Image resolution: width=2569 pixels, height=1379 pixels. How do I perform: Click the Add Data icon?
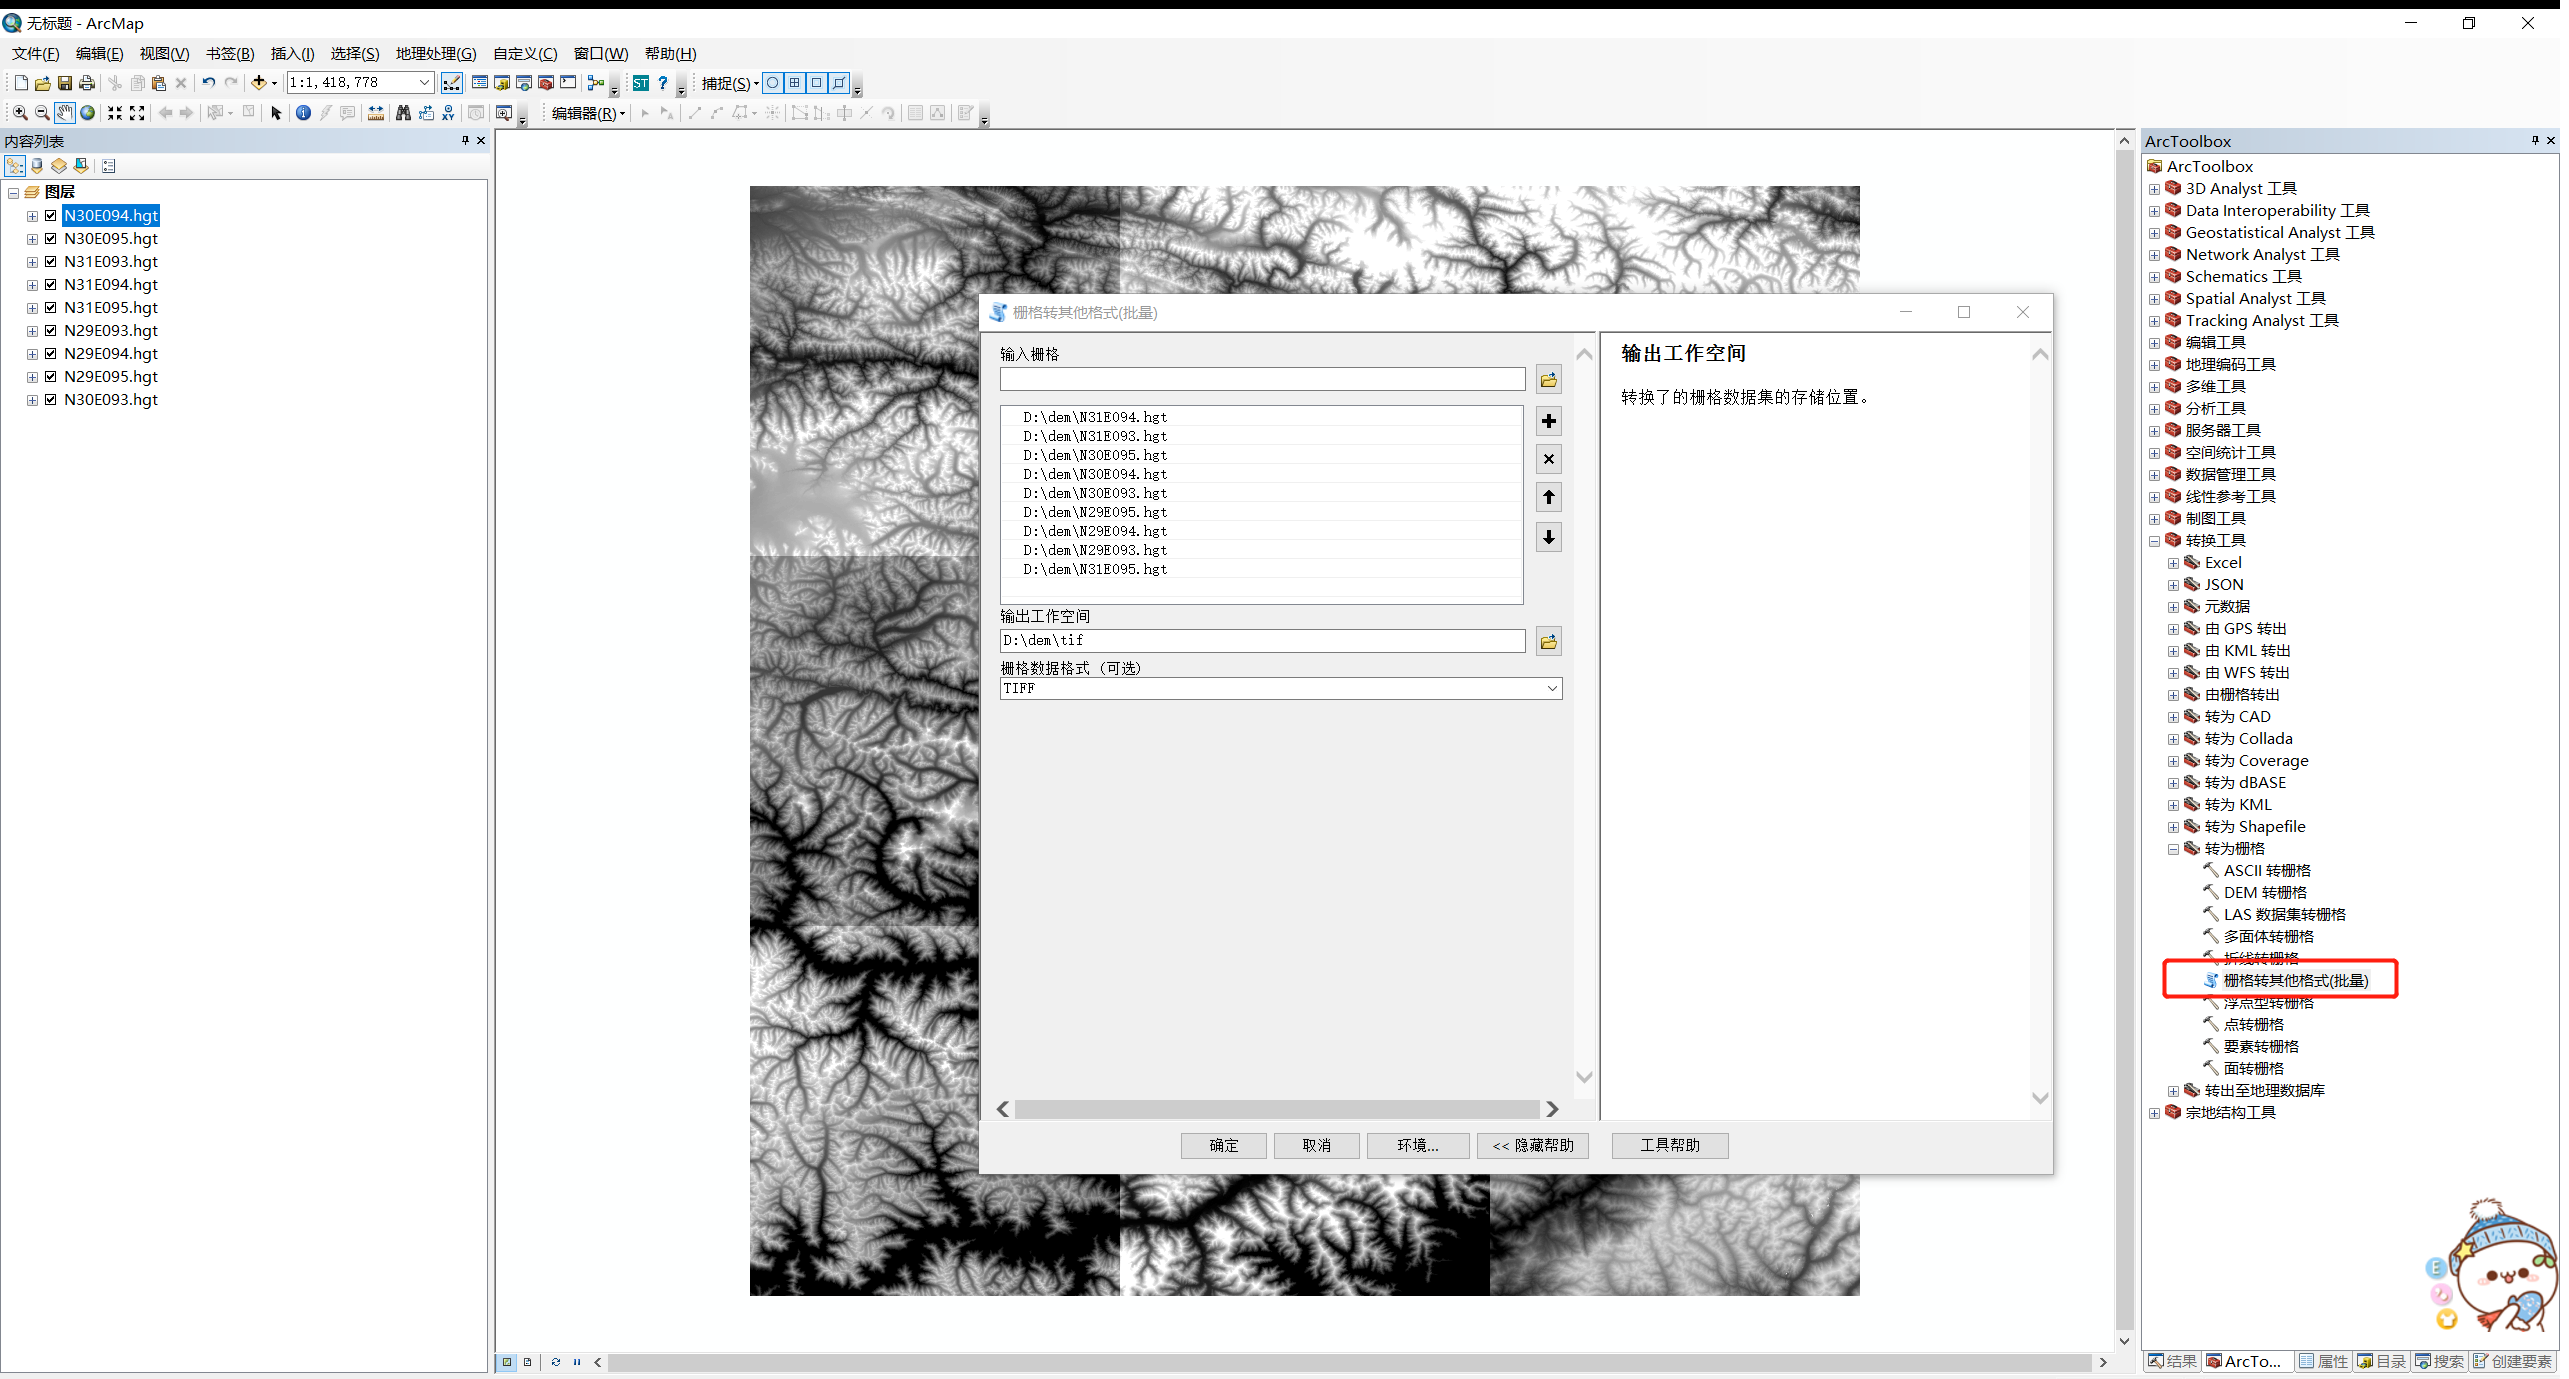(x=259, y=82)
